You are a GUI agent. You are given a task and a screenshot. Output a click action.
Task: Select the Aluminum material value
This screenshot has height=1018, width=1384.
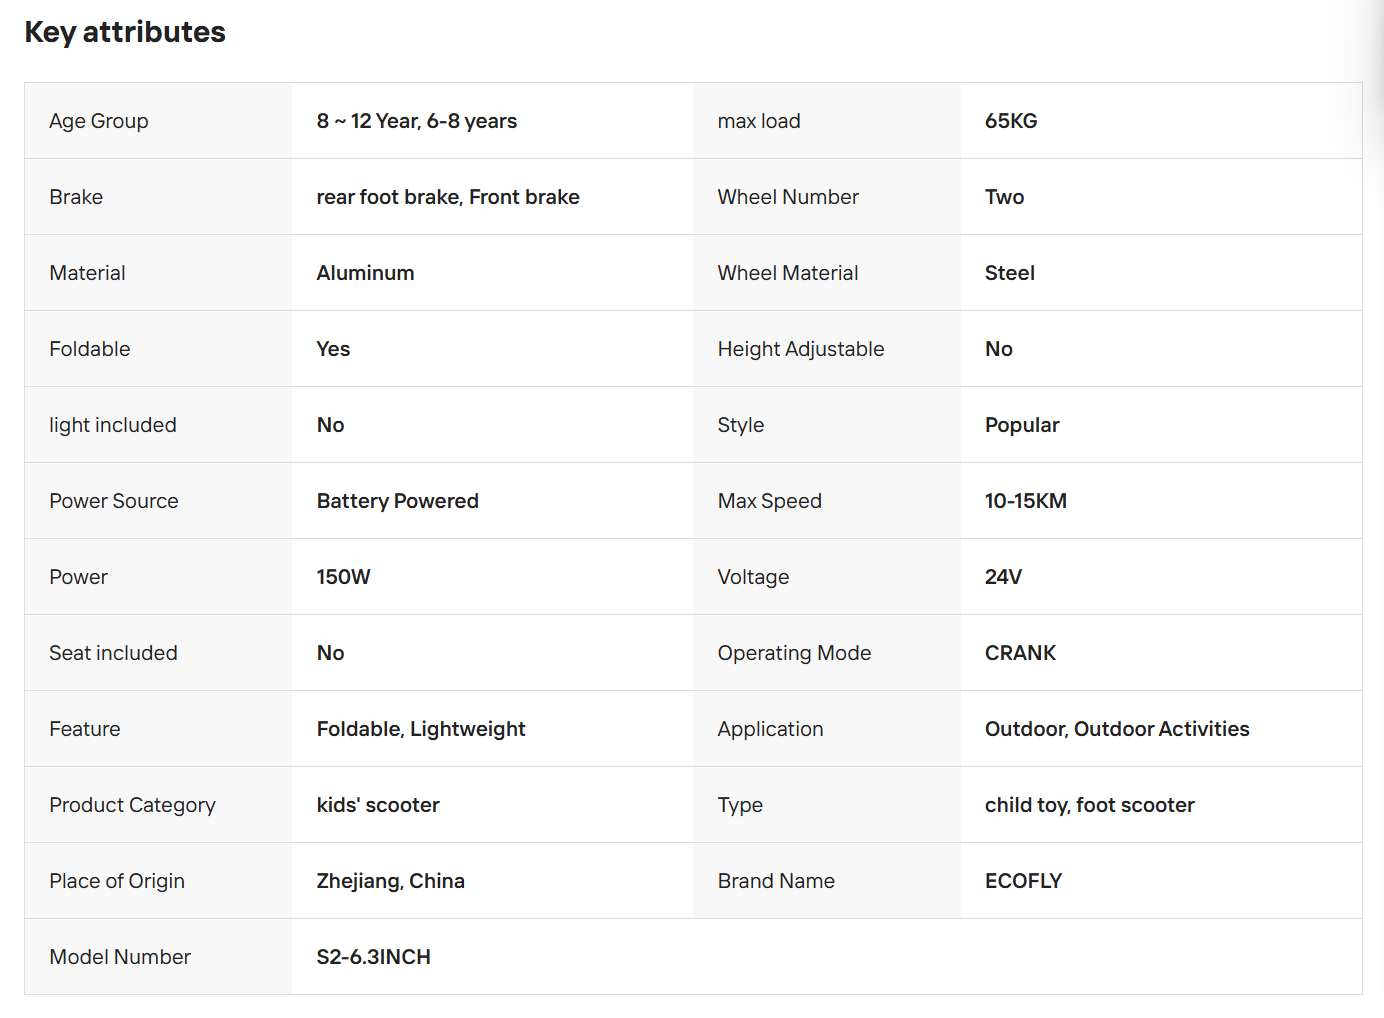tap(365, 273)
